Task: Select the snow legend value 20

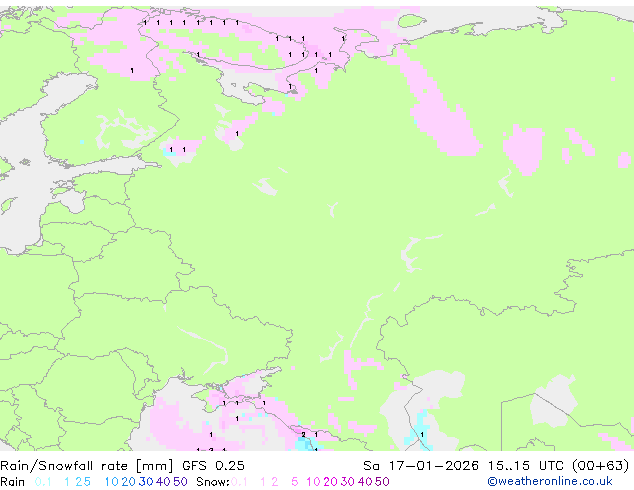Action: [x=330, y=482]
